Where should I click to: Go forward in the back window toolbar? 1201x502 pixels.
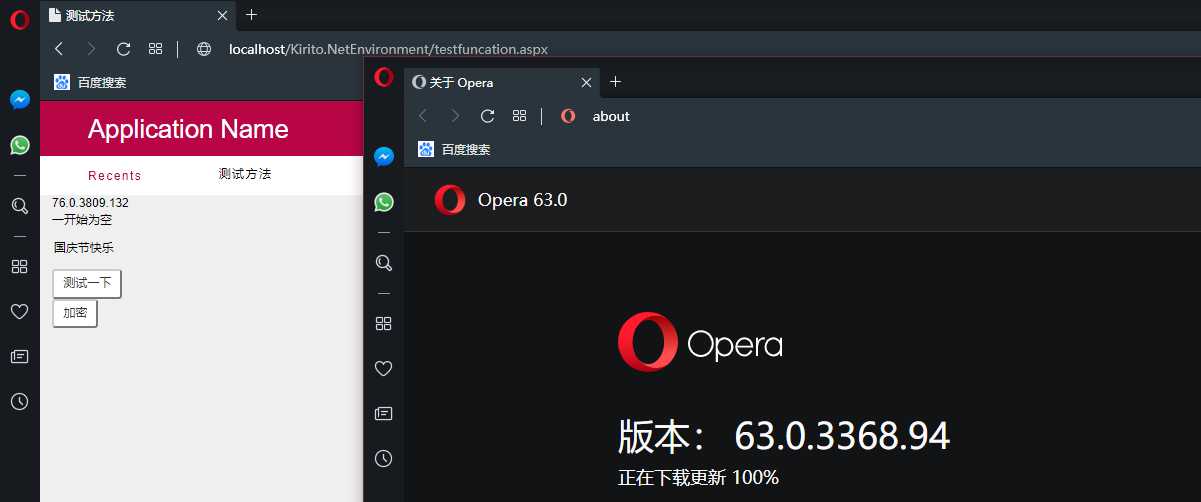pyautogui.click(x=91, y=48)
